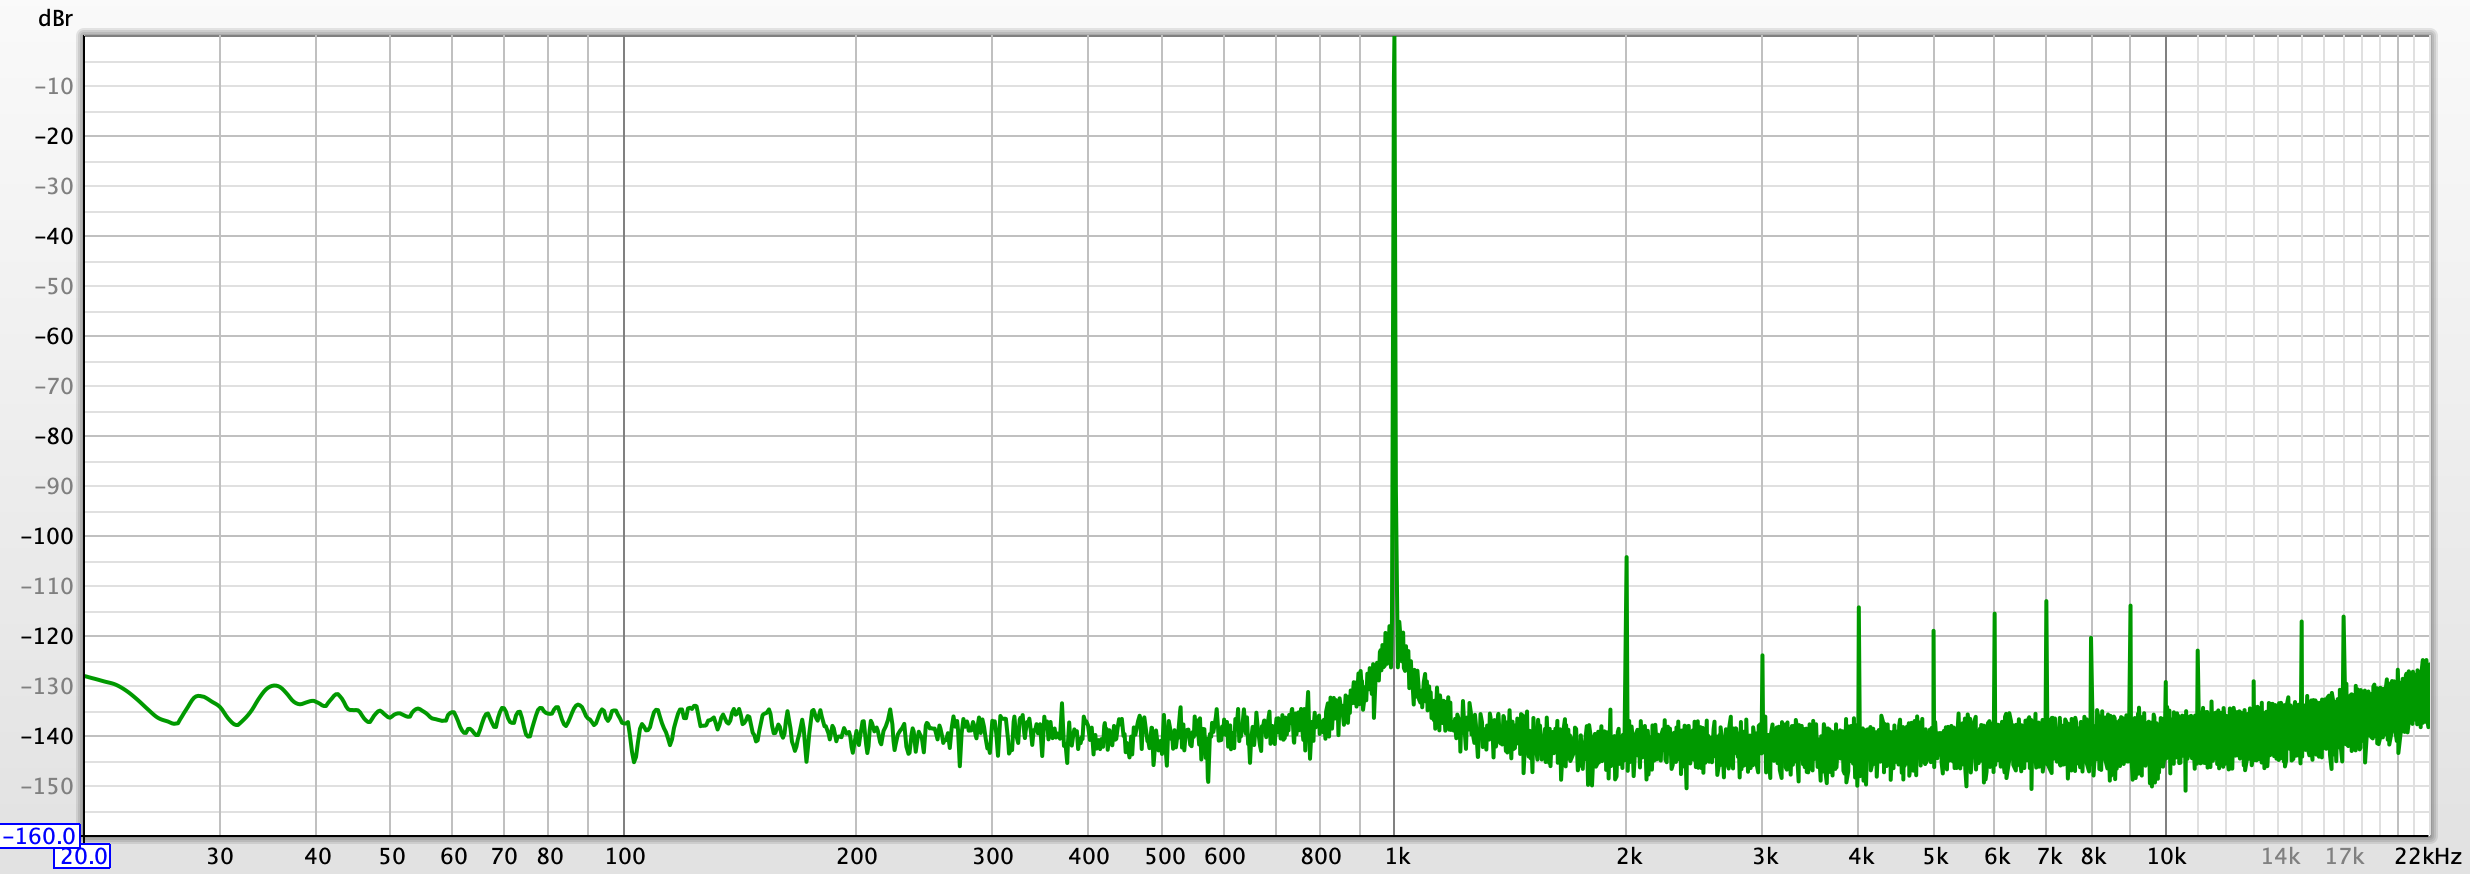
Task: Click the -100 level axis label
Action: pos(48,536)
